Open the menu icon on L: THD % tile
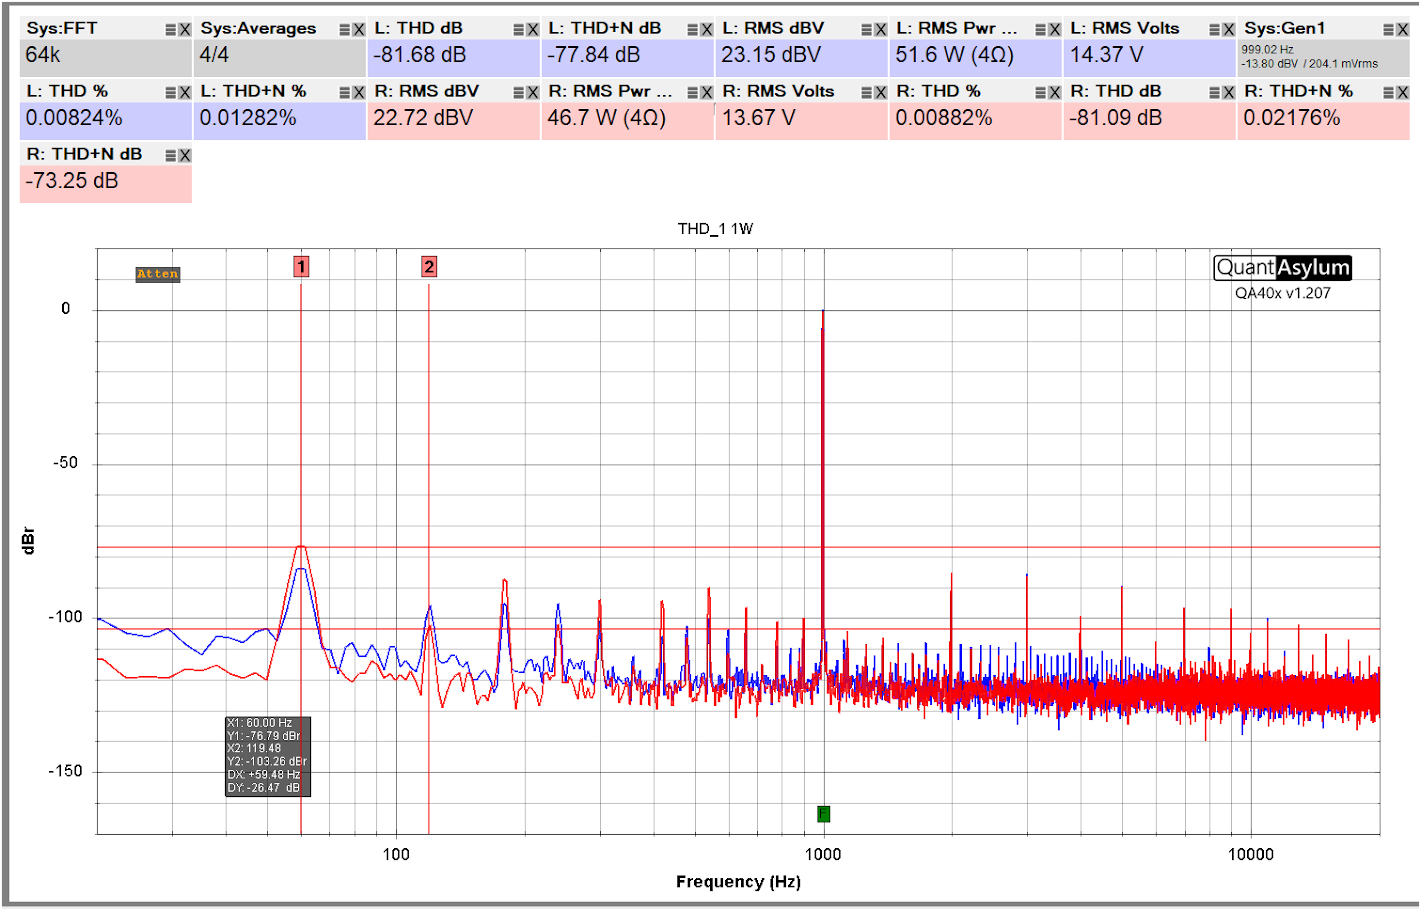1421x911 pixels. click(x=171, y=93)
